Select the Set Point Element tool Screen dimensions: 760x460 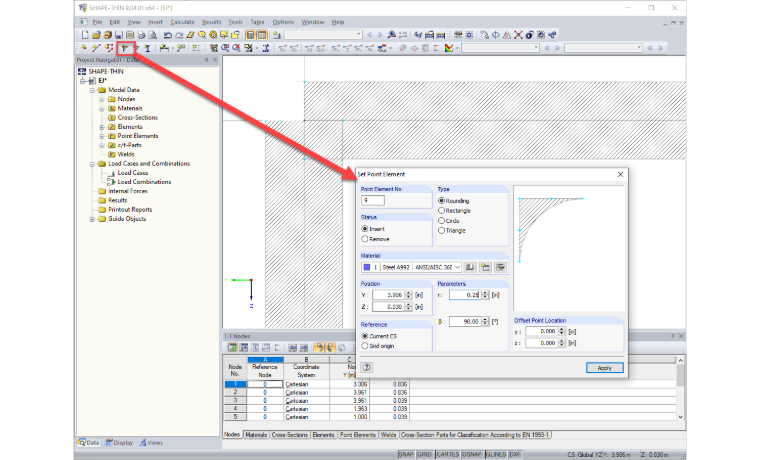tap(125, 48)
